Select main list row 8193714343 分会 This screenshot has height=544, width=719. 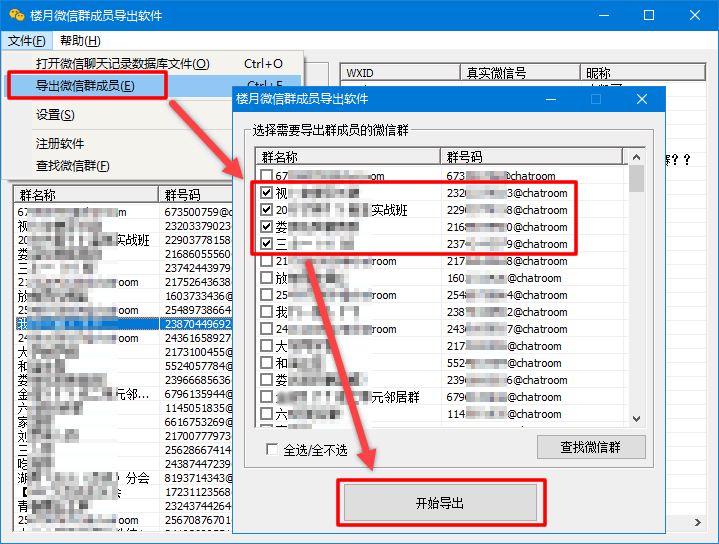point(124,478)
